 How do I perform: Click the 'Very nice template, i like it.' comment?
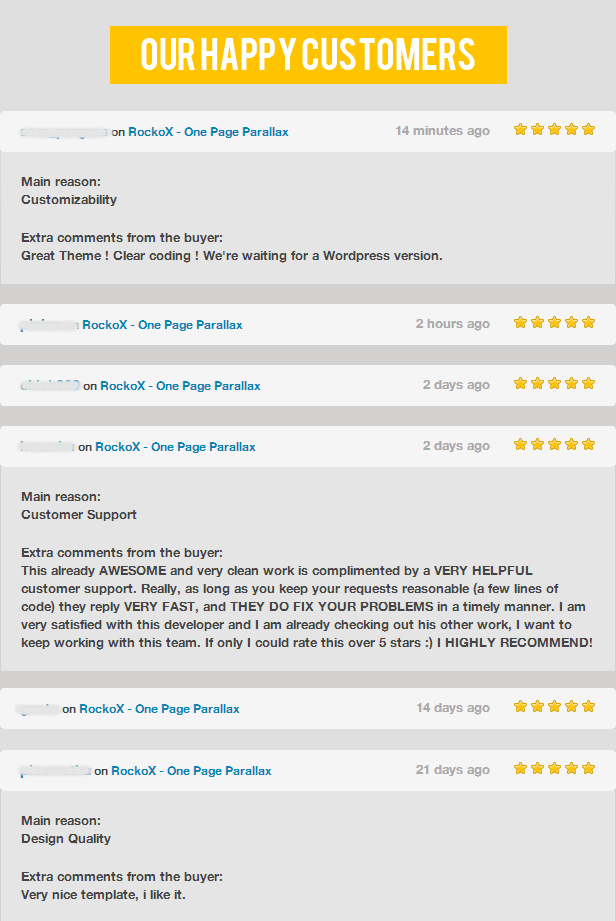click(x=103, y=895)
